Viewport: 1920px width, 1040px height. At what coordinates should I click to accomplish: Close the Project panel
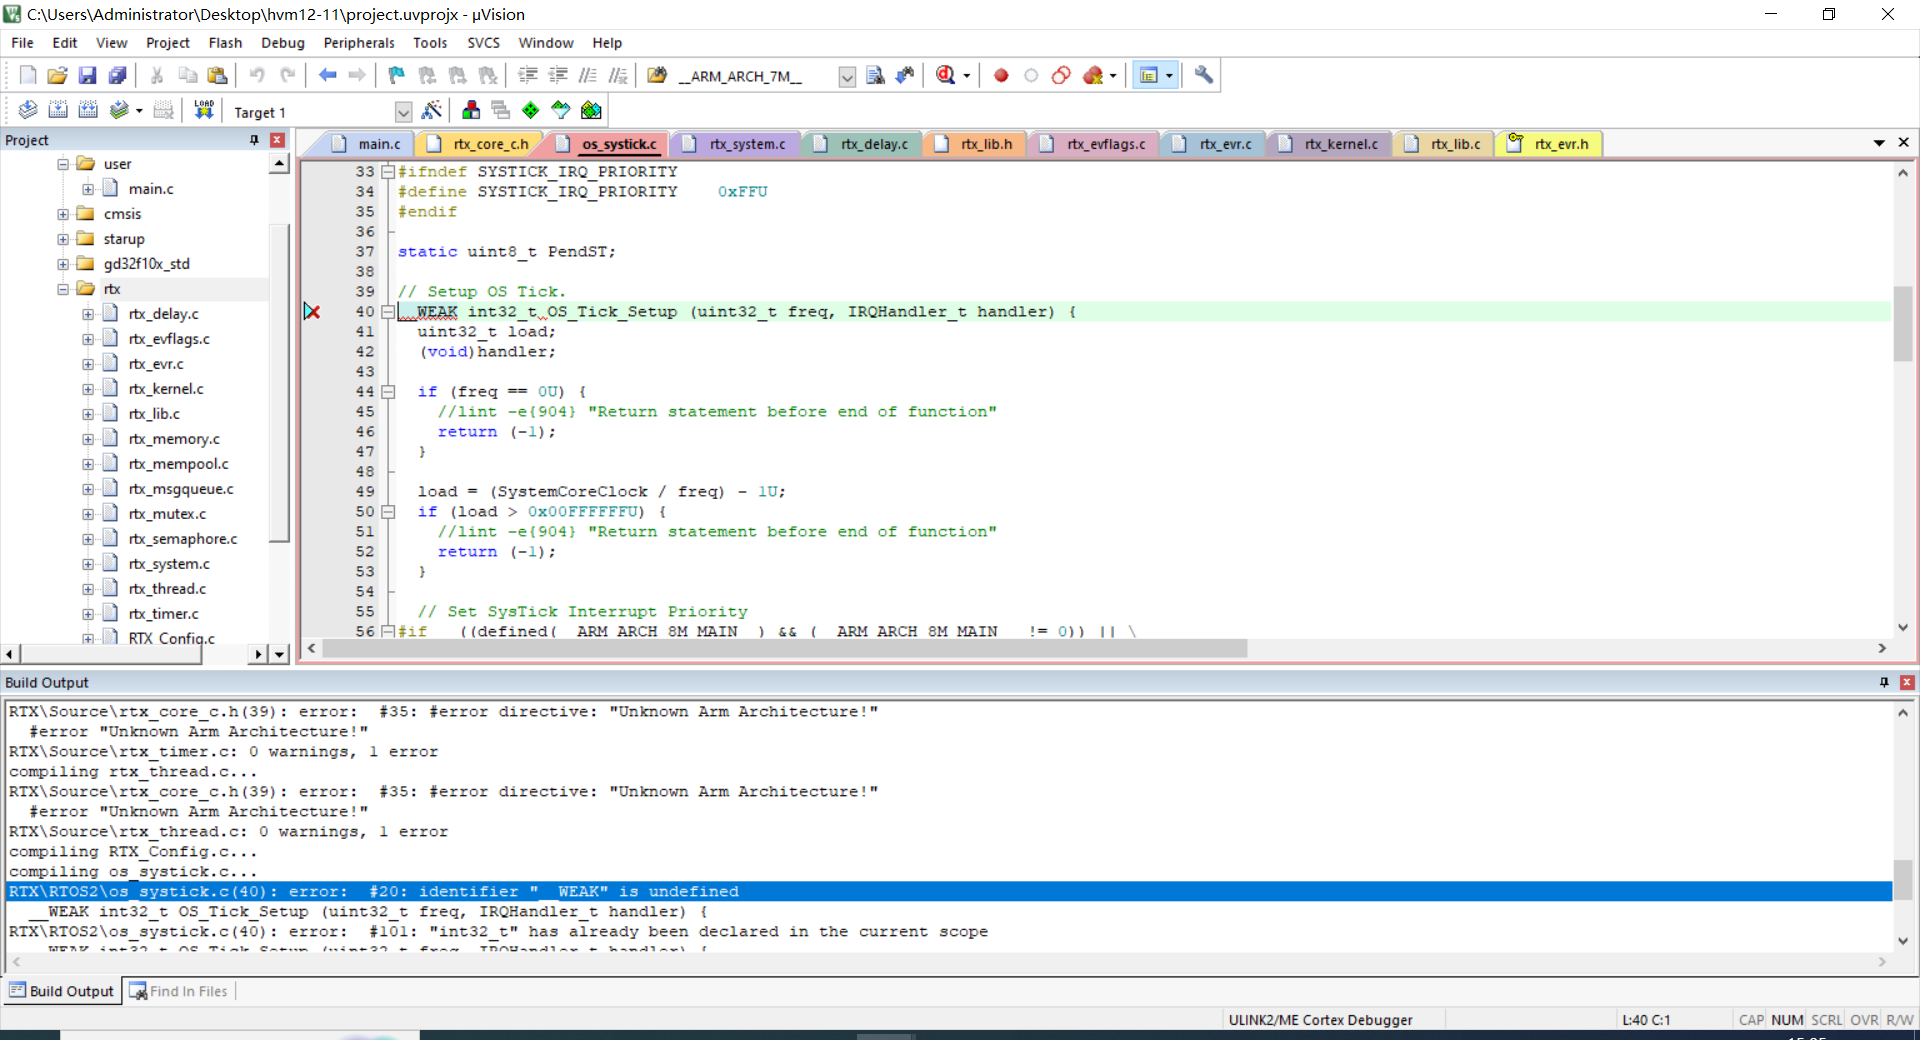[278, 140]
